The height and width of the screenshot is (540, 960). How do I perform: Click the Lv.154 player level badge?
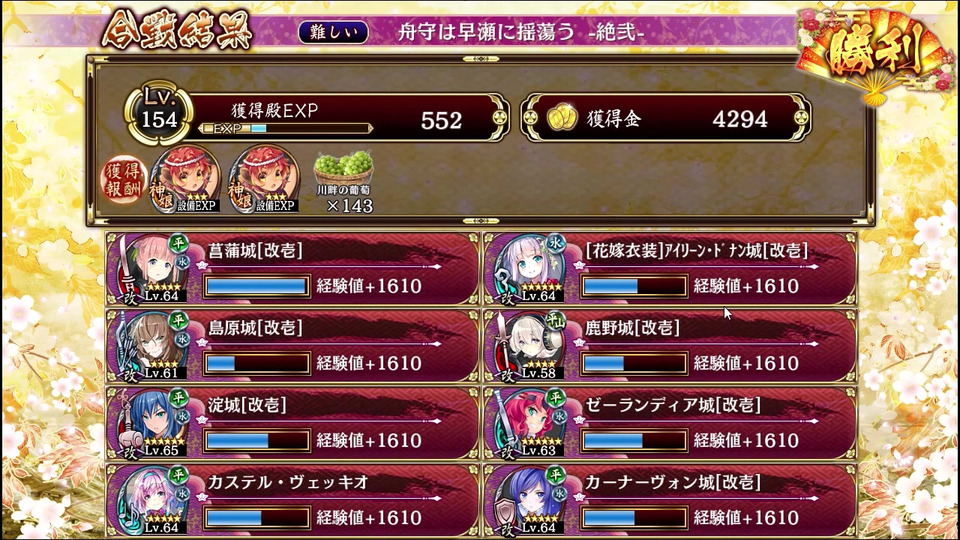pyautogui.click(x=159, y=114)
